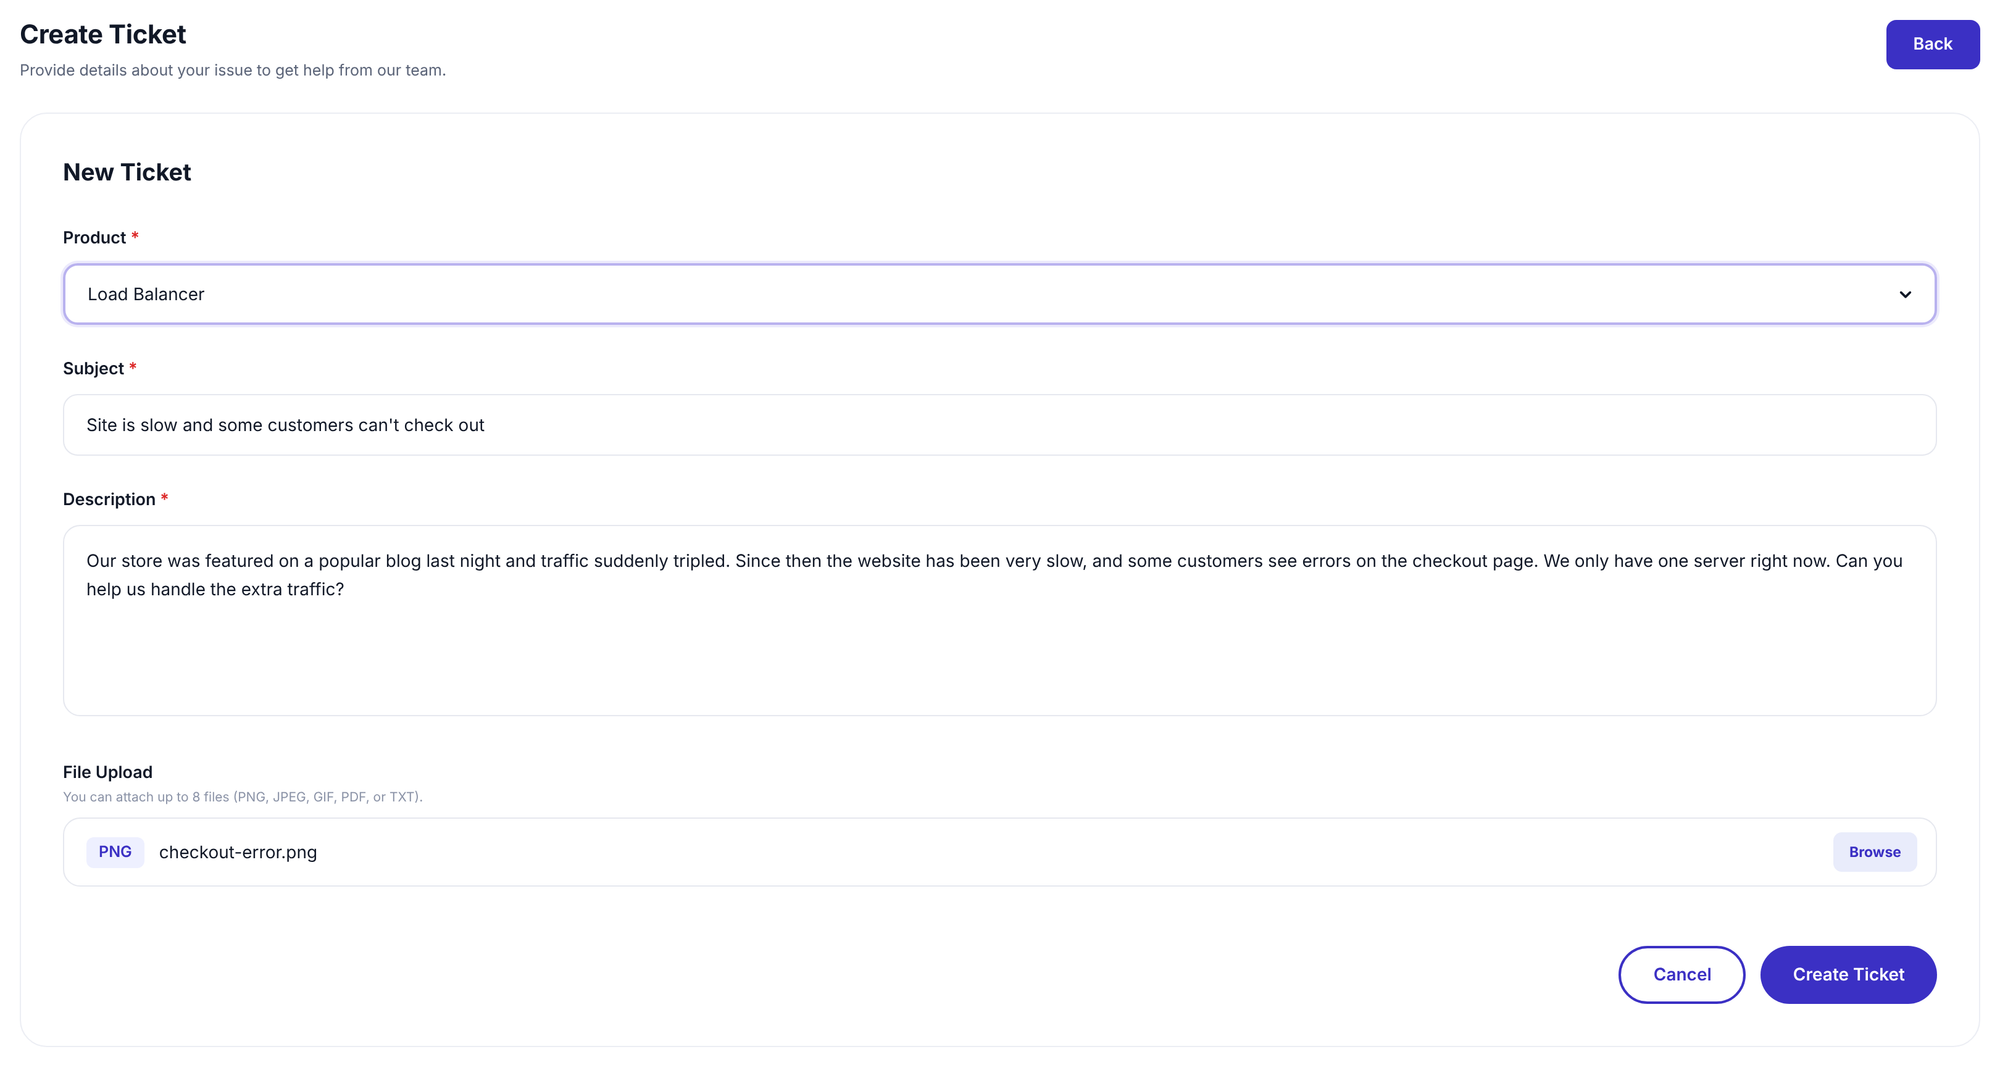Viewport: 2000px width, 1072px height.
Task: Click the chevron arrow in Product field
Action: coord(1904,295)
